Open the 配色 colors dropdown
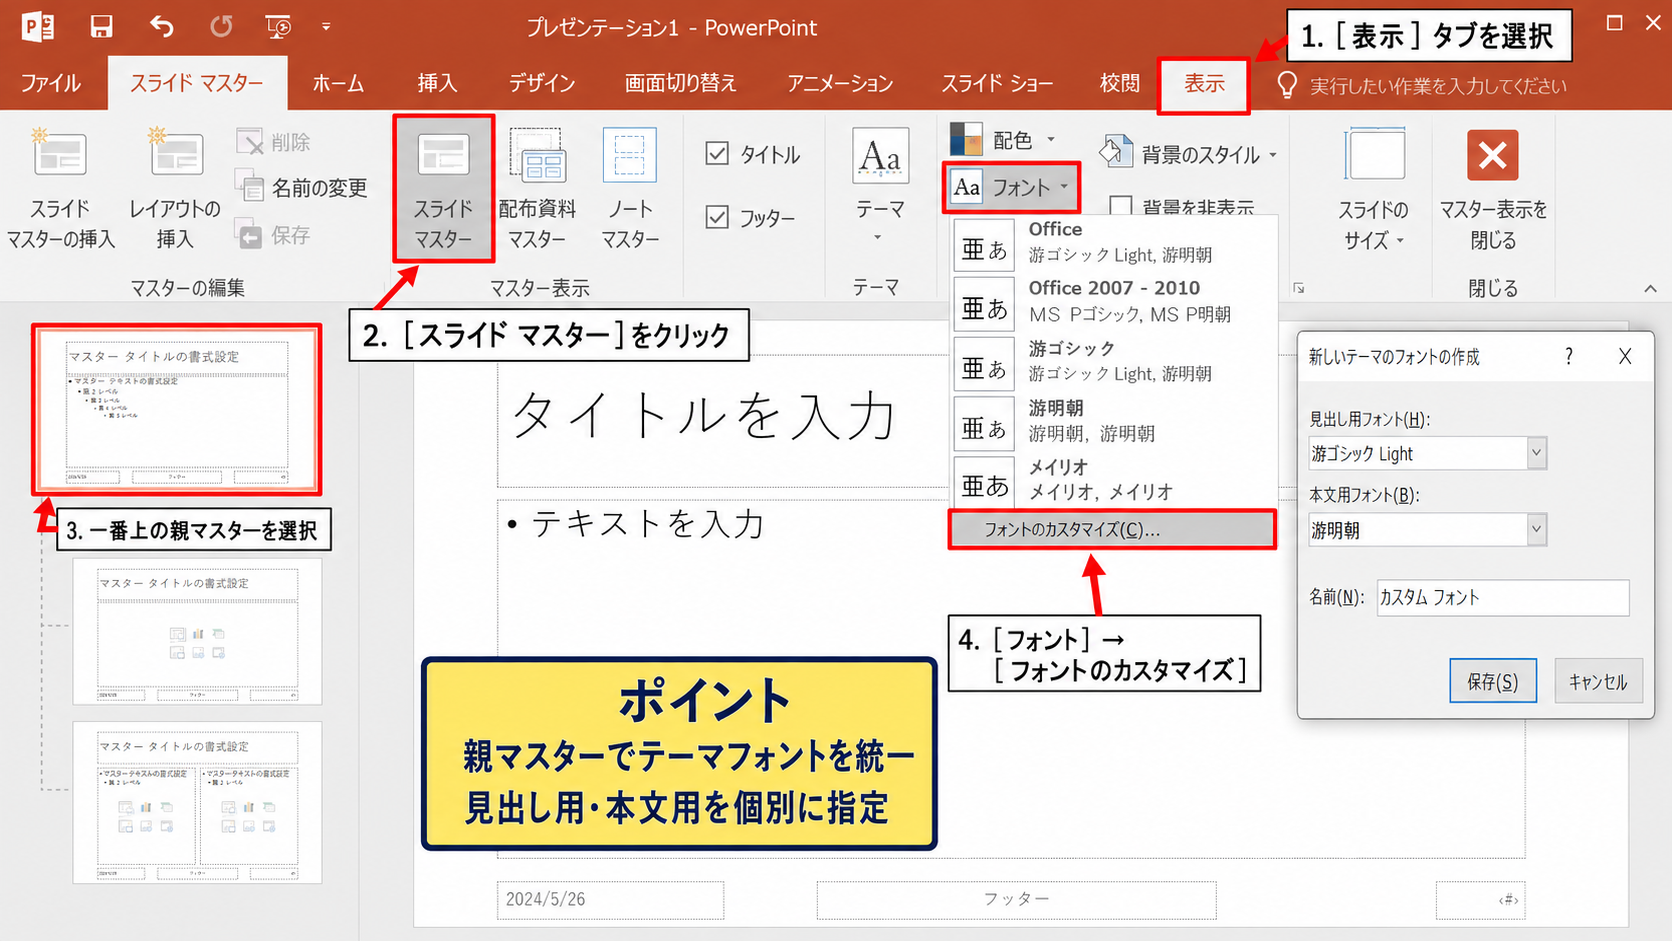The image size is (1672, 941). point(1002,140)
